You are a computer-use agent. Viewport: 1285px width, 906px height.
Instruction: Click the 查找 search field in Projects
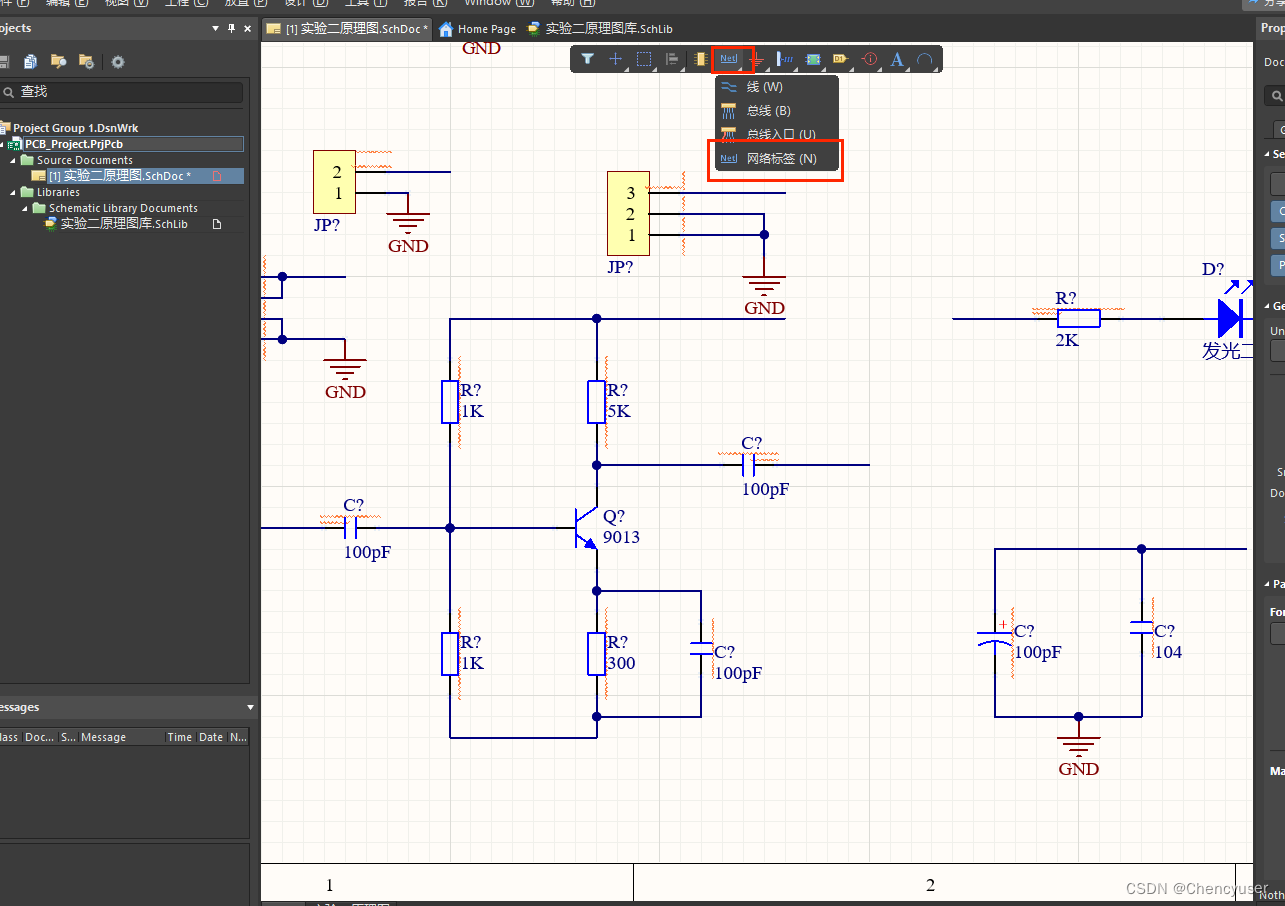(122, 92)
